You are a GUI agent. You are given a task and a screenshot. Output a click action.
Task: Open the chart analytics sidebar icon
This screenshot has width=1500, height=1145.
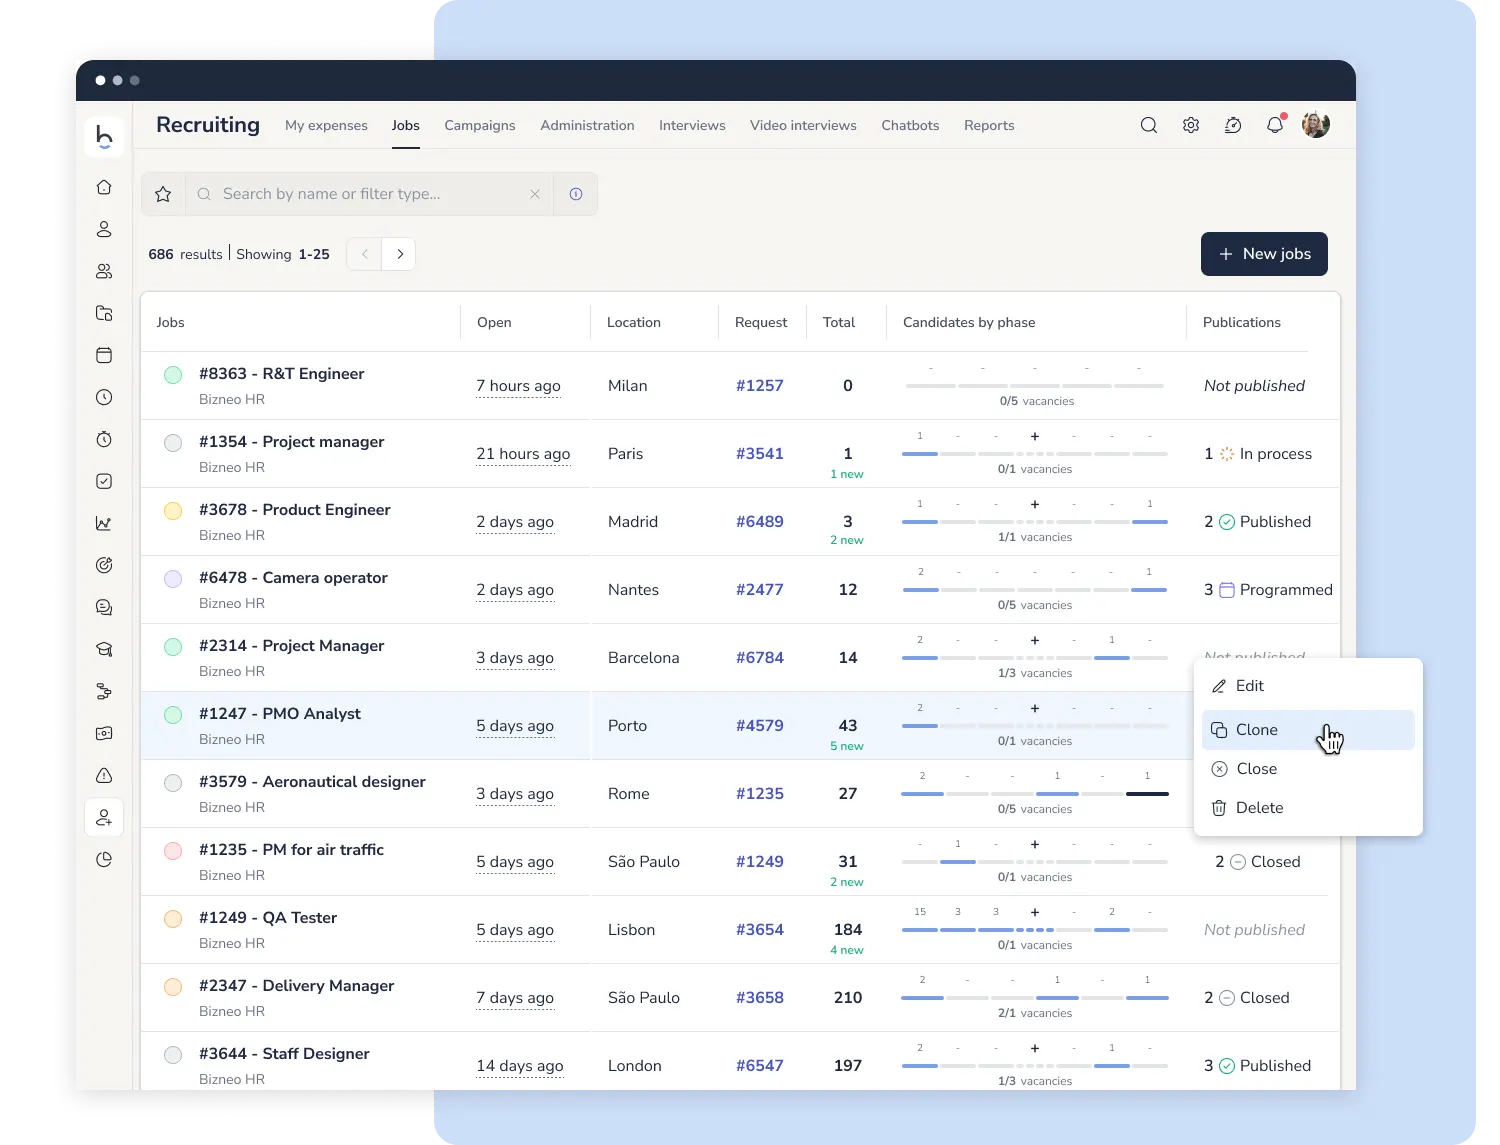[104, 523]
